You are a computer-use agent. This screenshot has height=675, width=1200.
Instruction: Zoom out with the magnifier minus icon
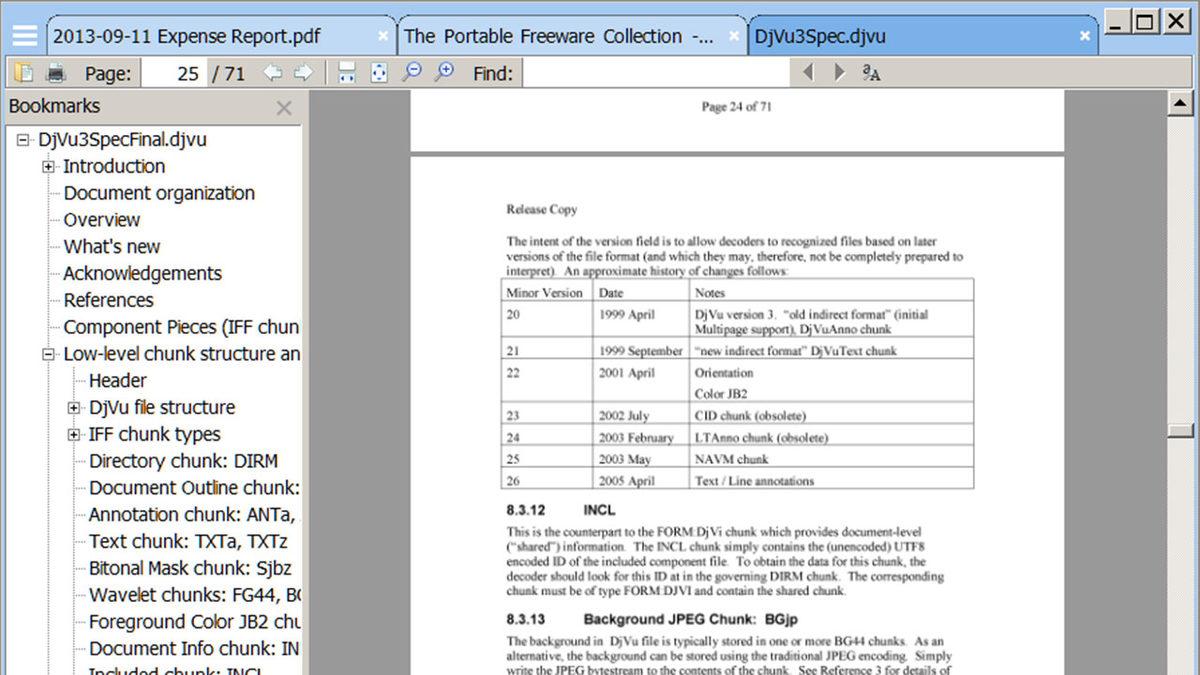[x=411, y=72]
